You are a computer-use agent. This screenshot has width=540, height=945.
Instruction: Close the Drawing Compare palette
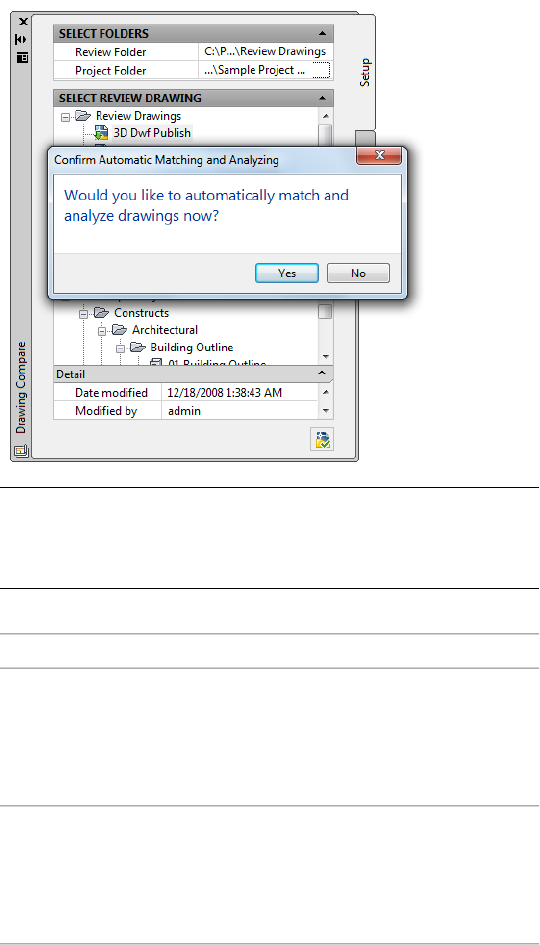[x=22, y=22]
